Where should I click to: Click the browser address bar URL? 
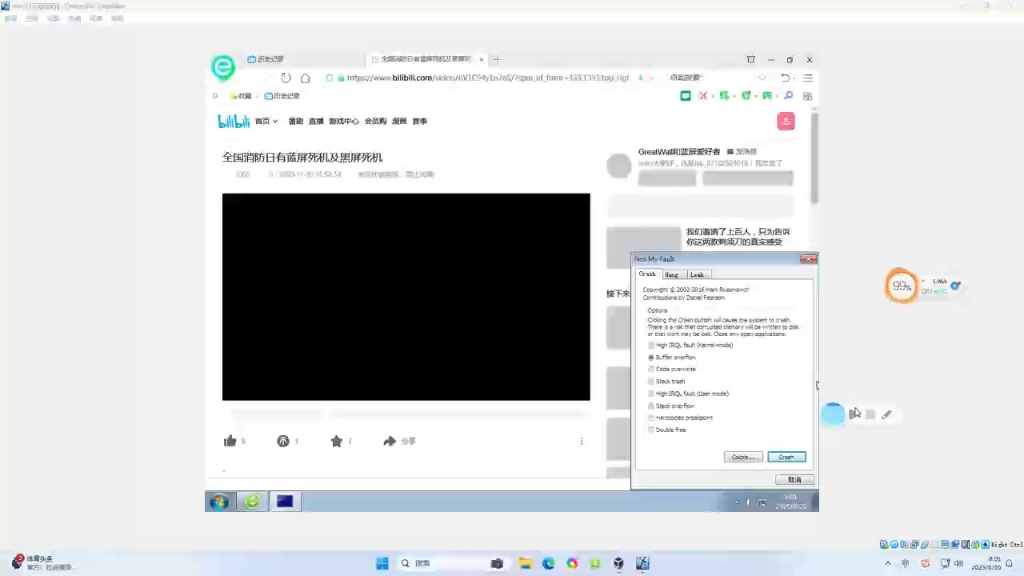tap(488, 78)
